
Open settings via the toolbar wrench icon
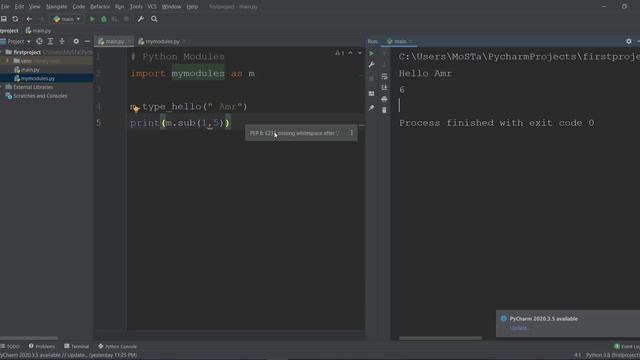tap(140, 19)
